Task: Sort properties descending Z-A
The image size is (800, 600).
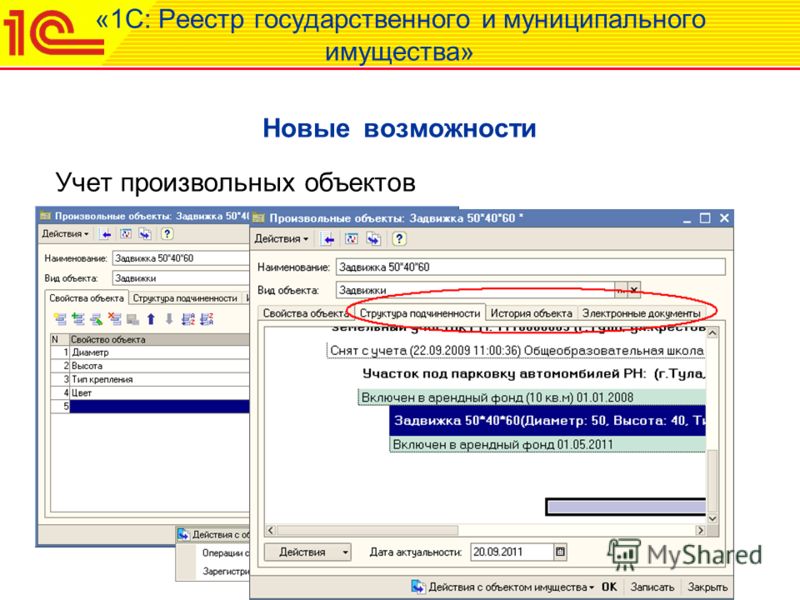Action: (x=207, y=319)
